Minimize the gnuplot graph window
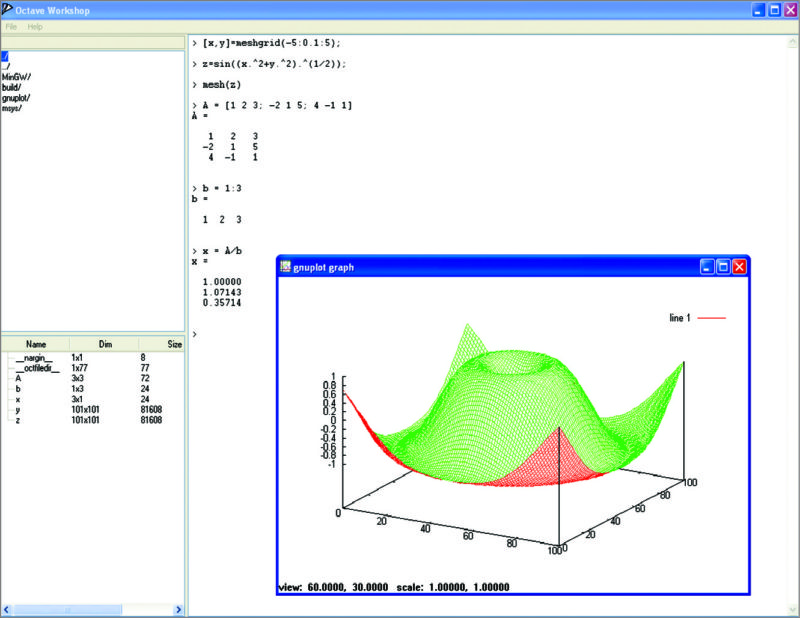 point(707,267)
